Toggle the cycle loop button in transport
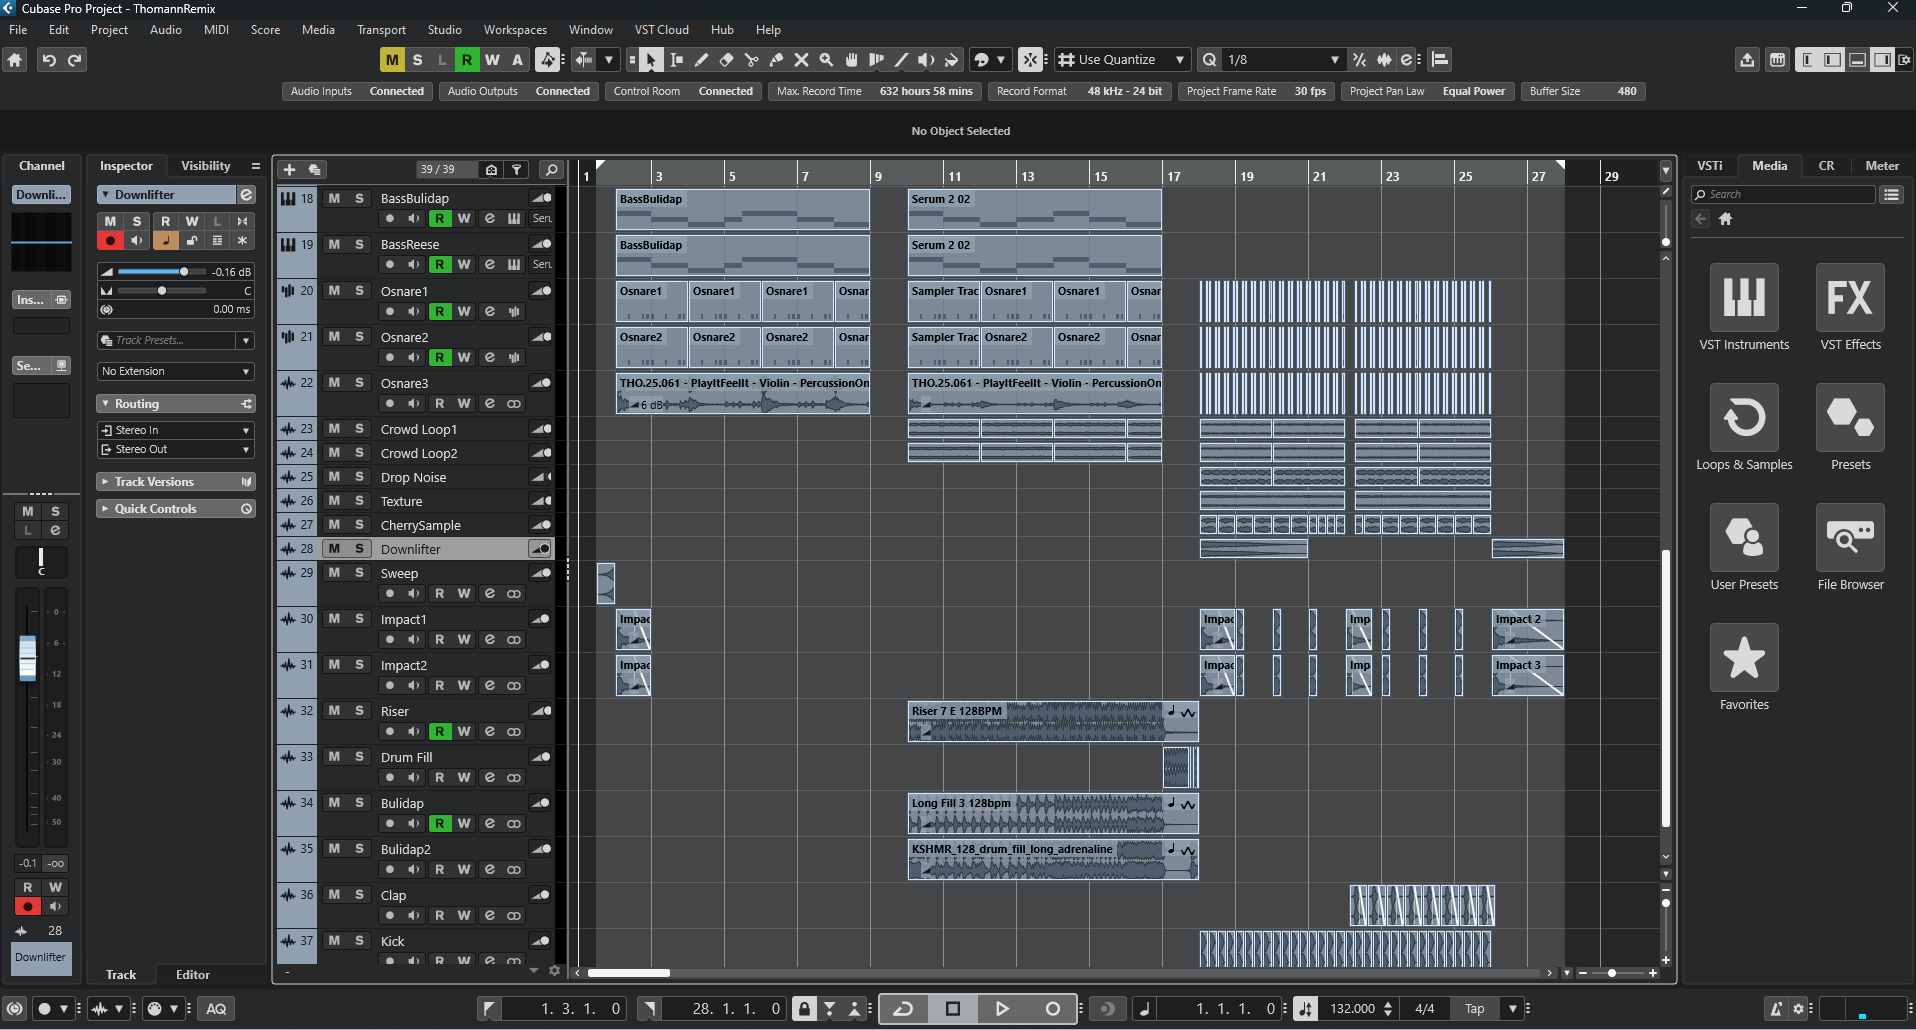This screenshot has height=1030, width=1916. 903,1009
